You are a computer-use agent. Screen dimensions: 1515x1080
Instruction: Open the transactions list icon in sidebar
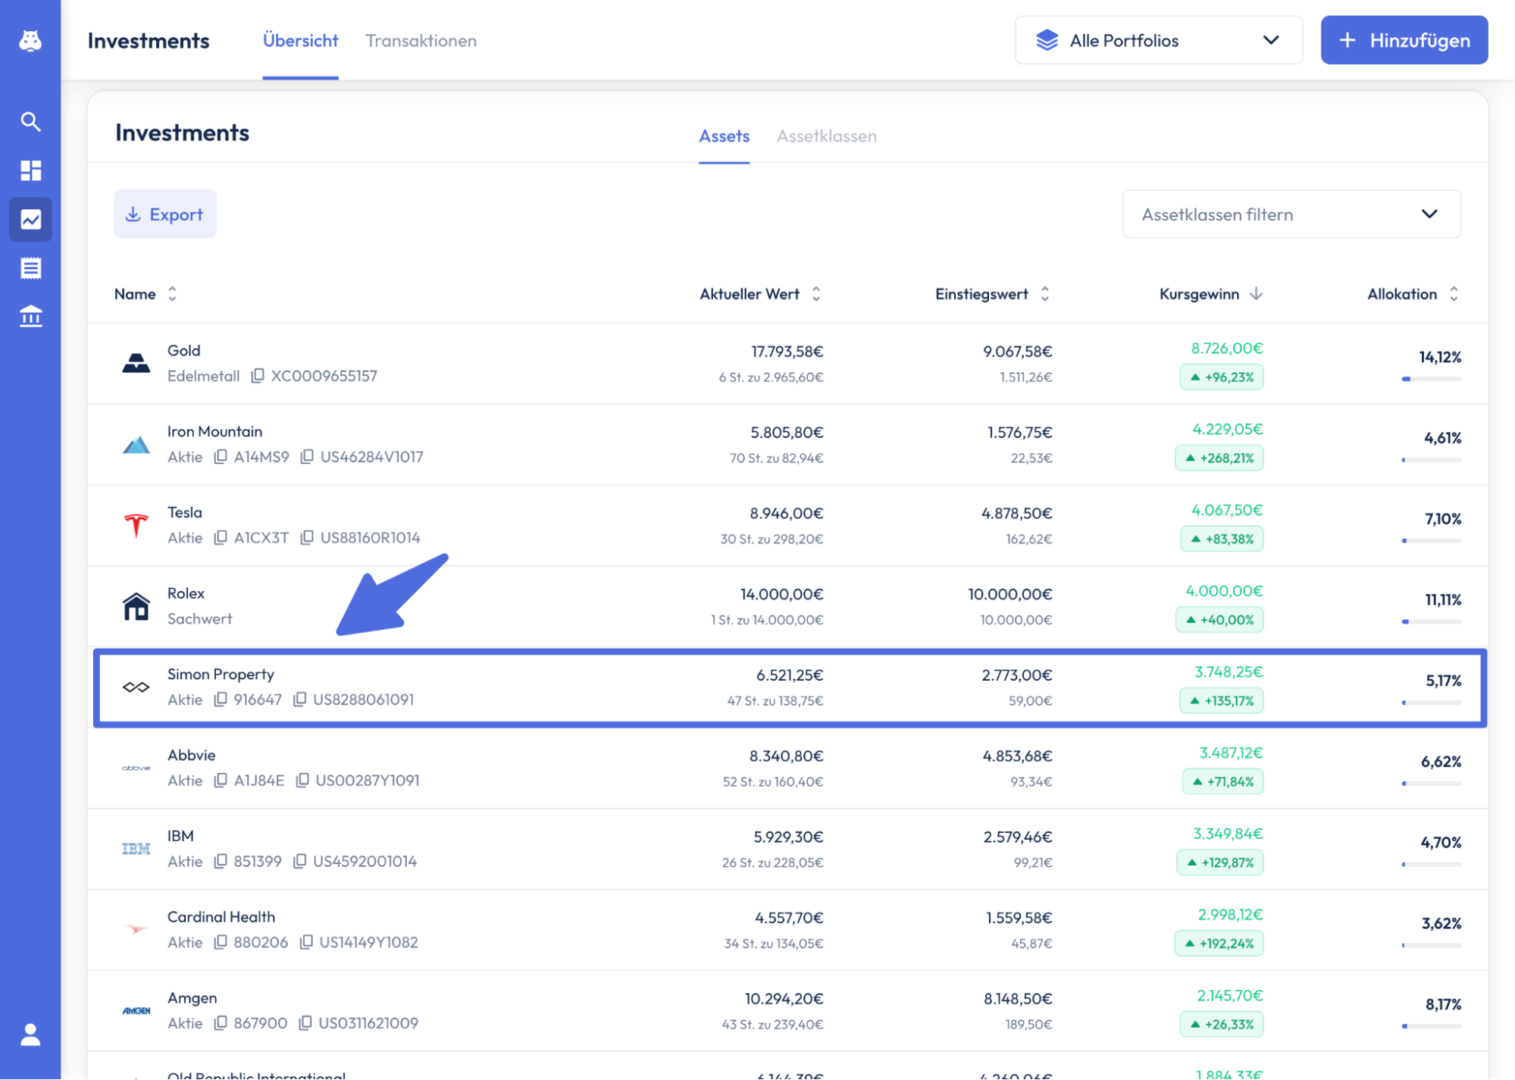point(30,268)
